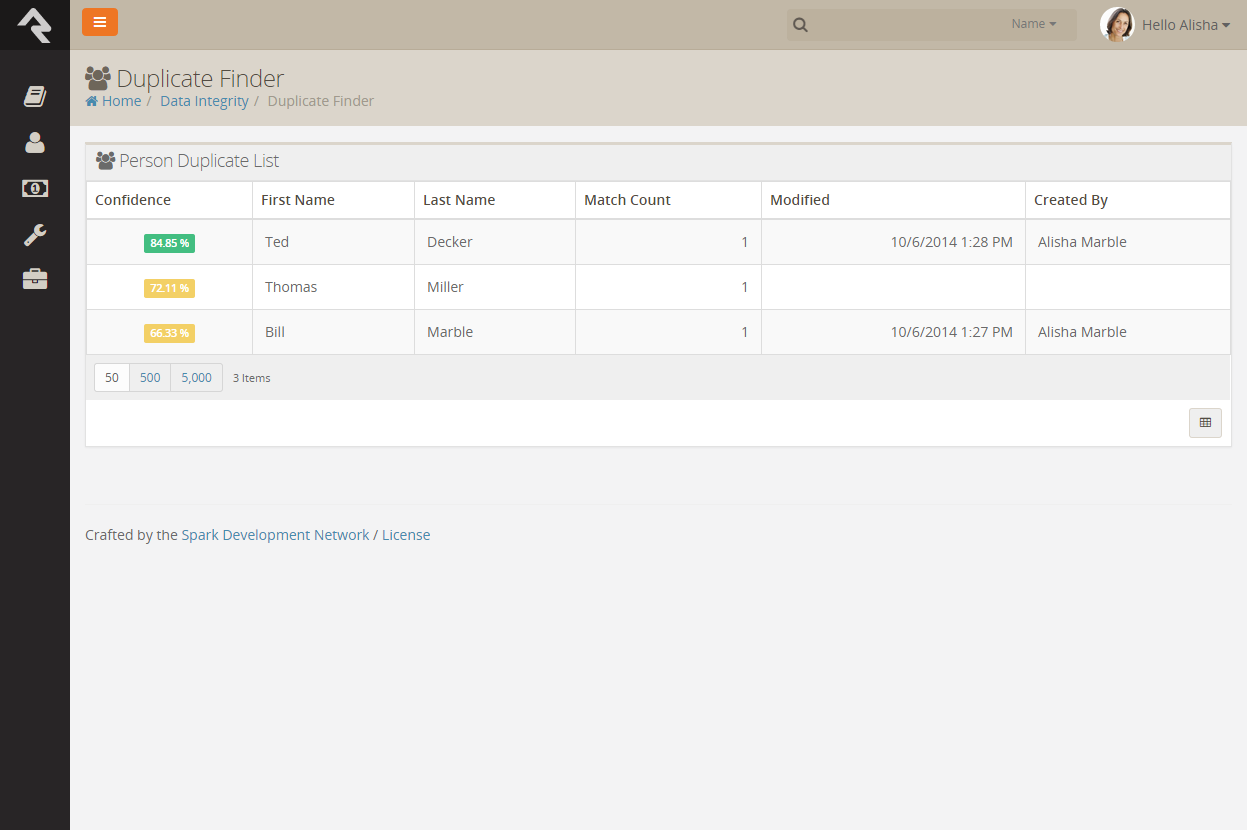Open Spark Development Network link
This screenshot has height=830, width=1247.
[x=275, y=535]
